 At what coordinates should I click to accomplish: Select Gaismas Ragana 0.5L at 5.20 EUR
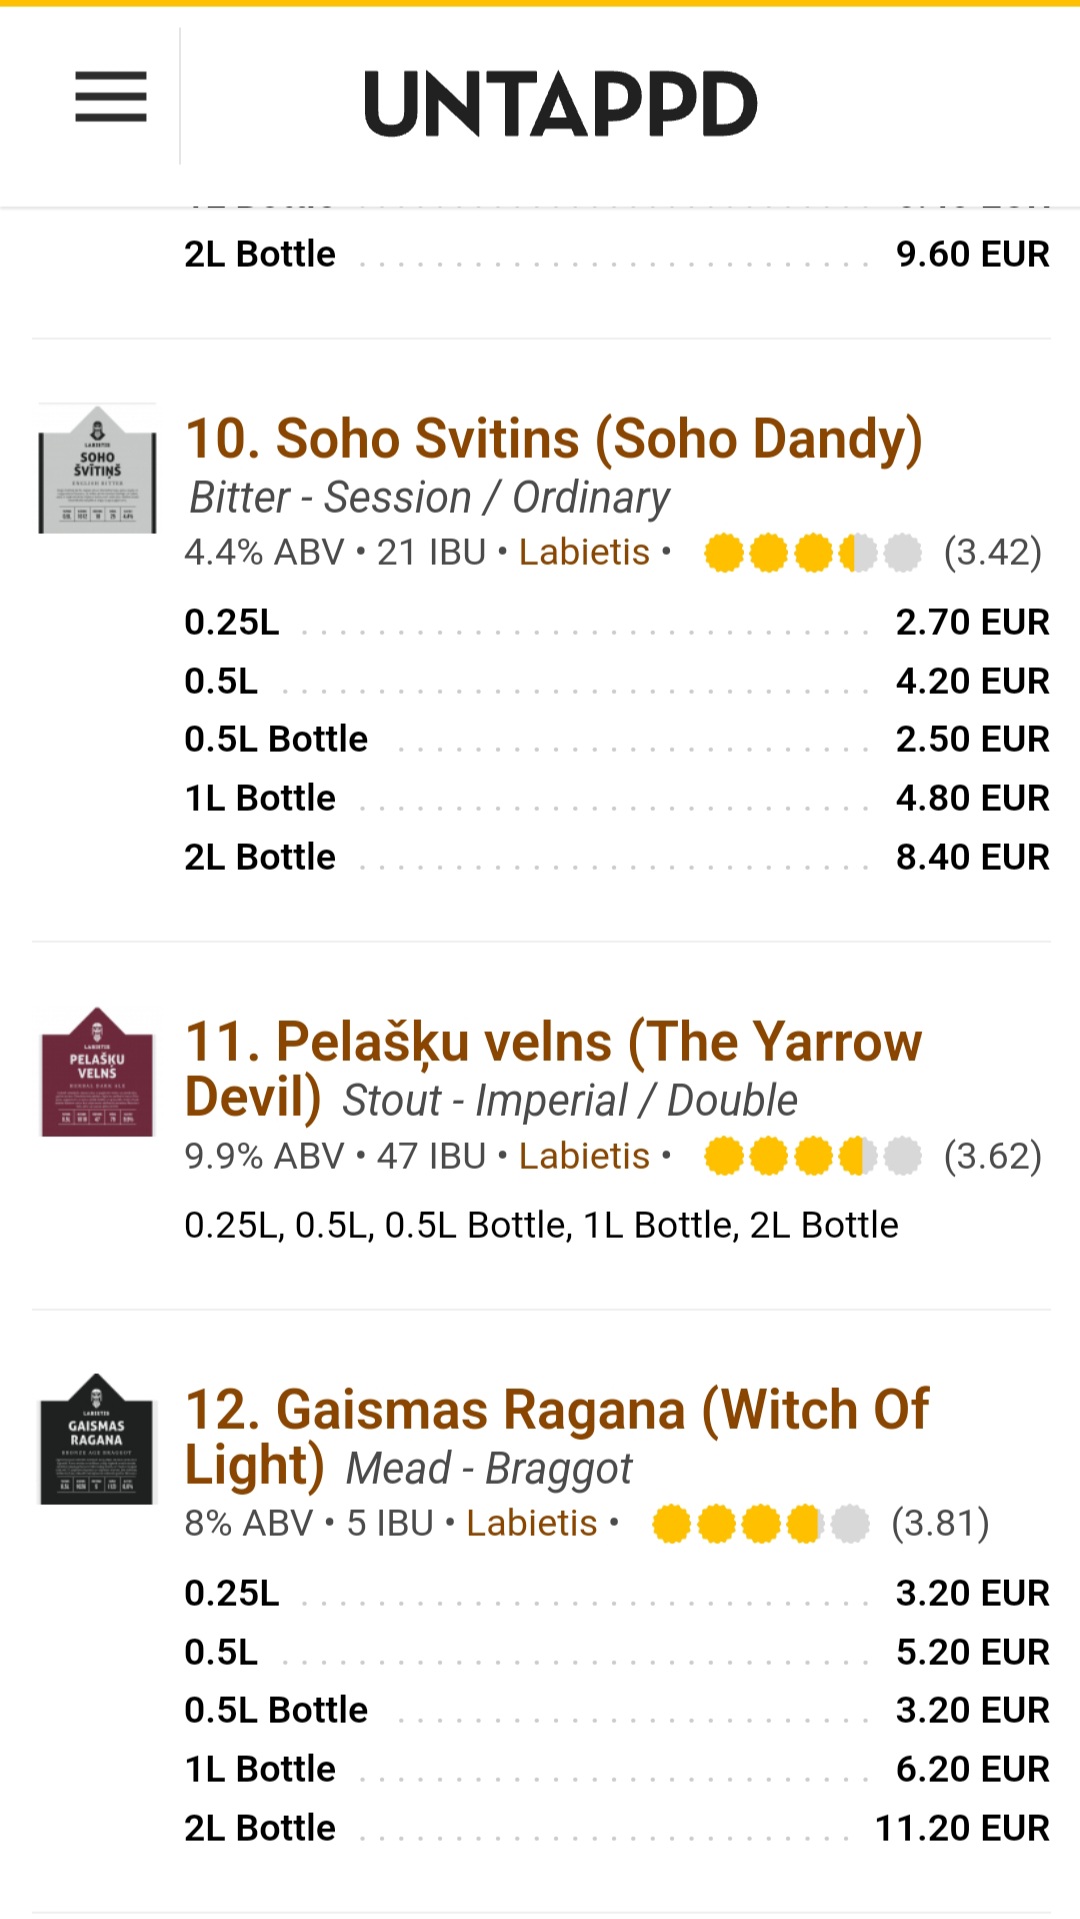tap(616, 1652)
